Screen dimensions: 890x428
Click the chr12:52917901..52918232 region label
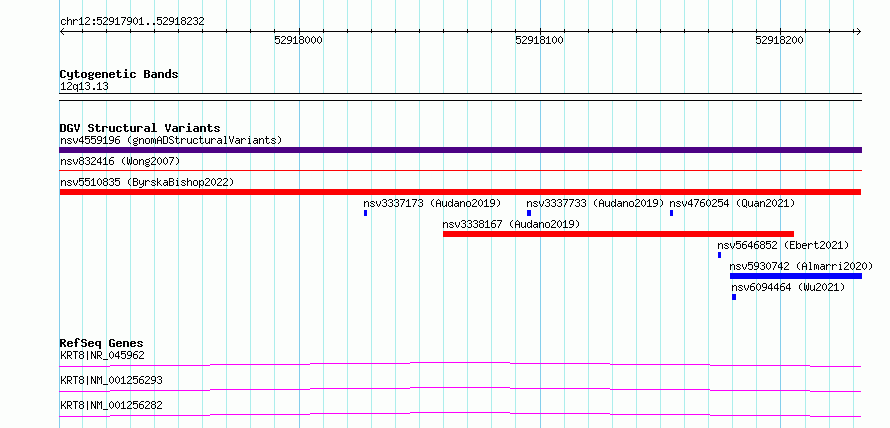(132, 22)
